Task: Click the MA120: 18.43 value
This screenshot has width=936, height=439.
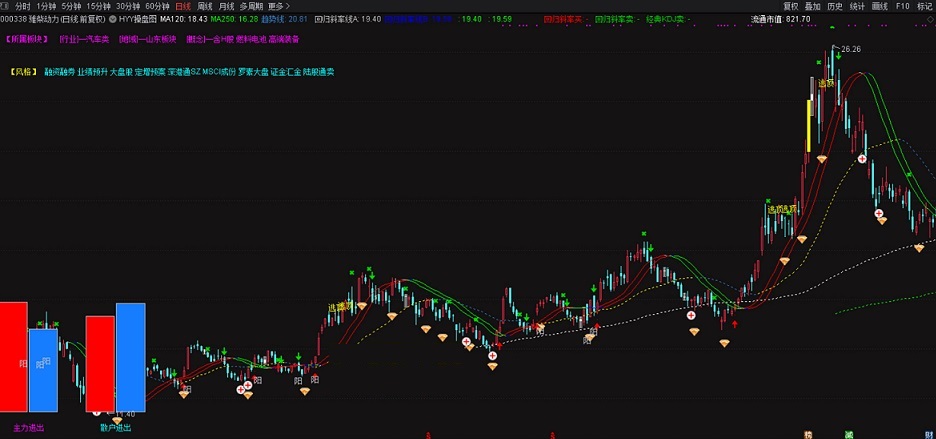Action: coord(184,19)
